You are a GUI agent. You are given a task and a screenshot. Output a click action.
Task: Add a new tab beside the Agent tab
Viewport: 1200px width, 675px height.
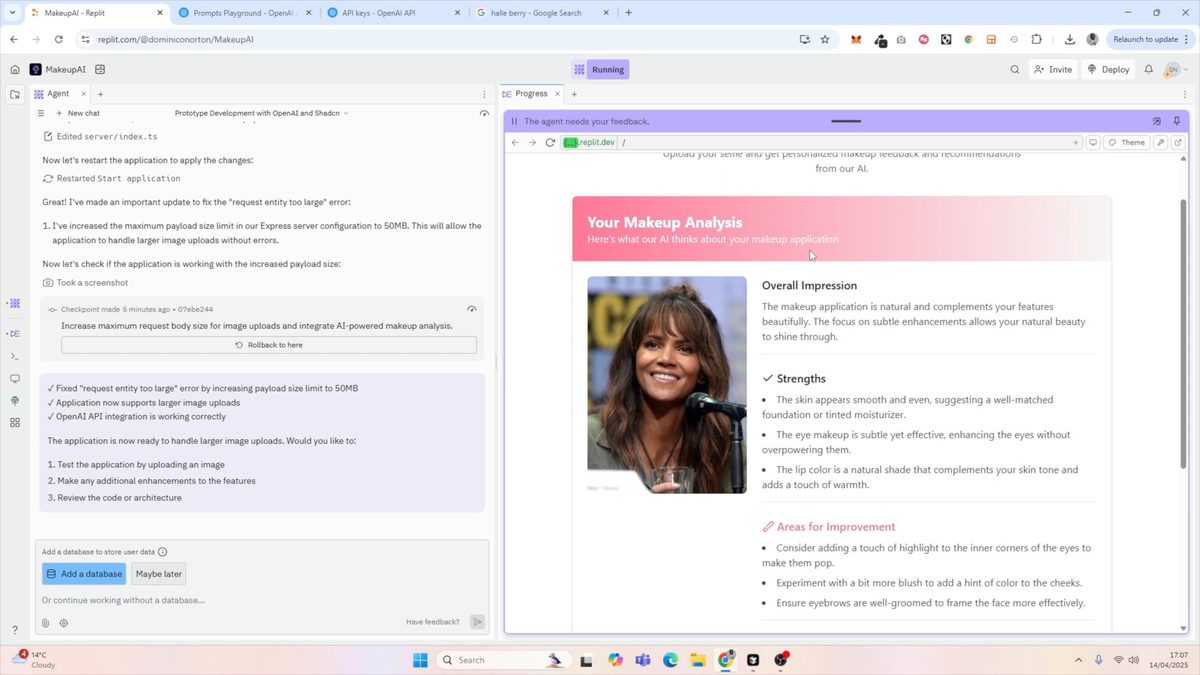(100, 94)
